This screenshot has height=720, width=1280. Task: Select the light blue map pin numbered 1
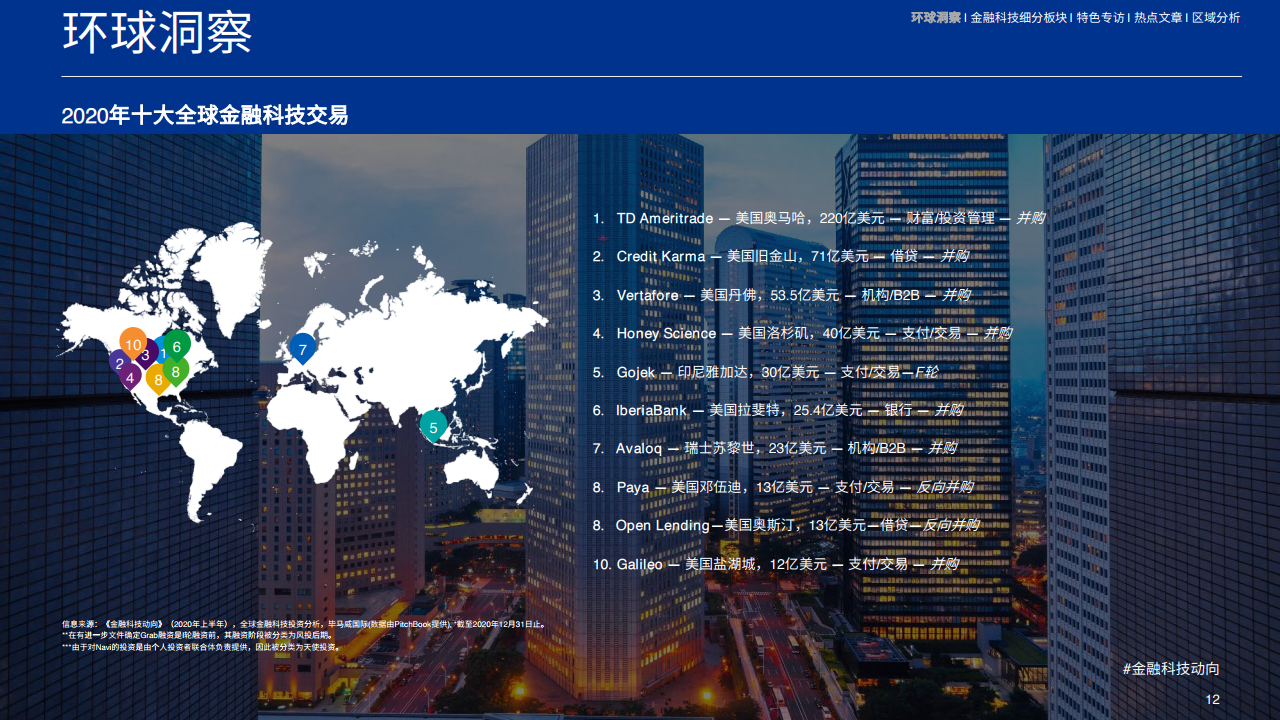tap(162, 352)
